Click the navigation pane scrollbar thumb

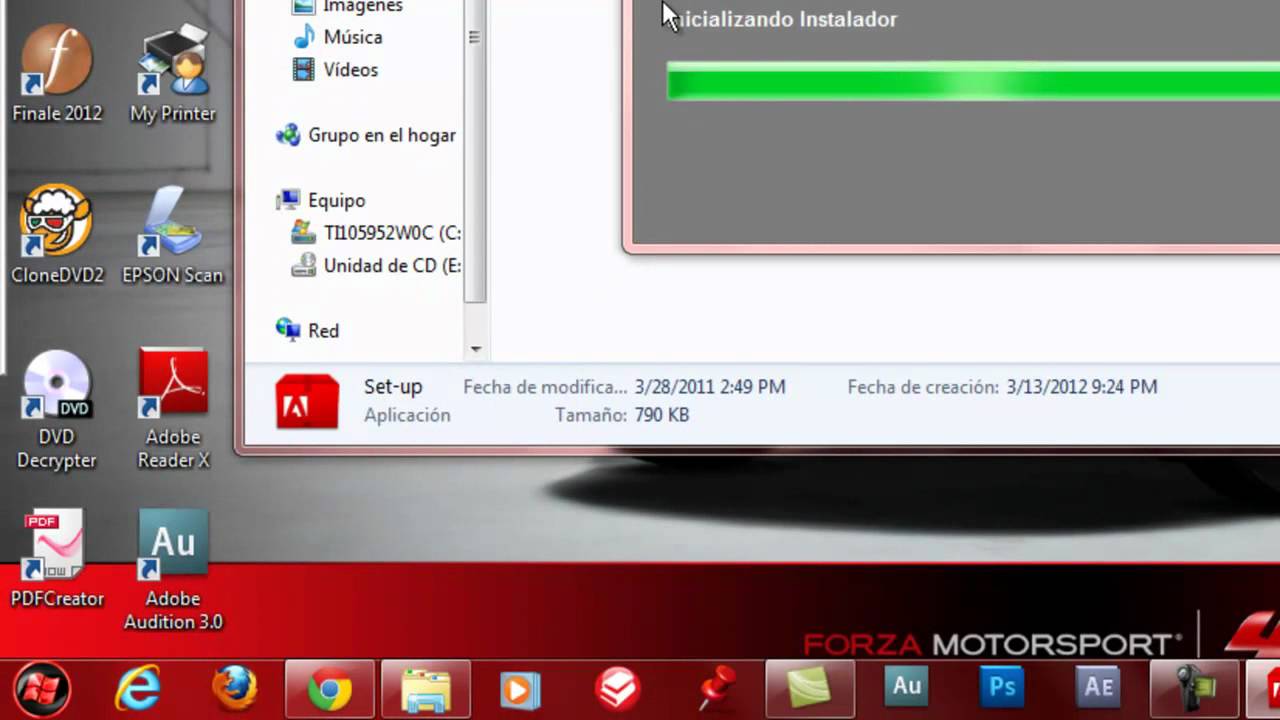pyautogui.click(x=475, y=150)
